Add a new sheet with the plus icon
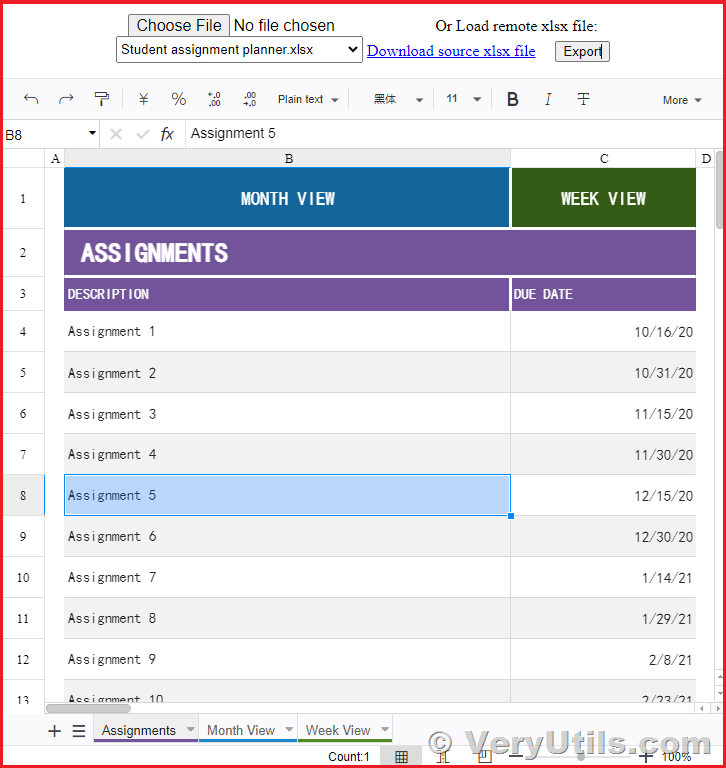This screenshot has width=726, height=768. click(x=54, y=731)
